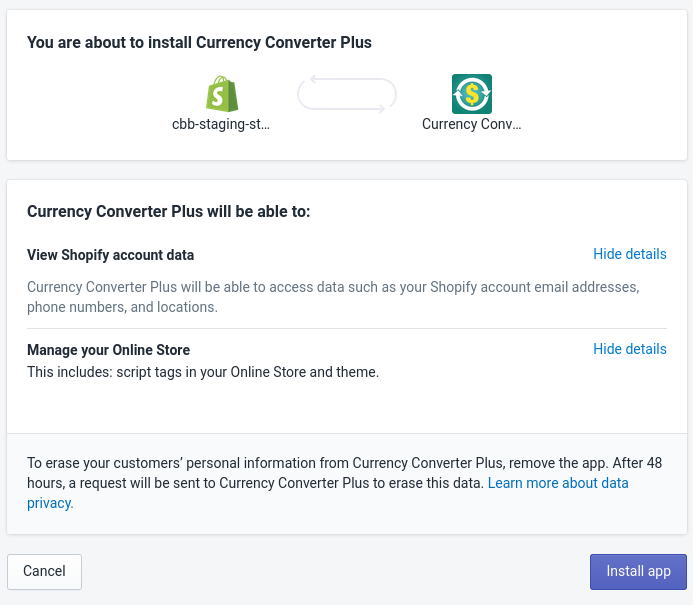Click the 'This includes: script tags' text
Screen dimensions: 693x605
coord(203,372)
